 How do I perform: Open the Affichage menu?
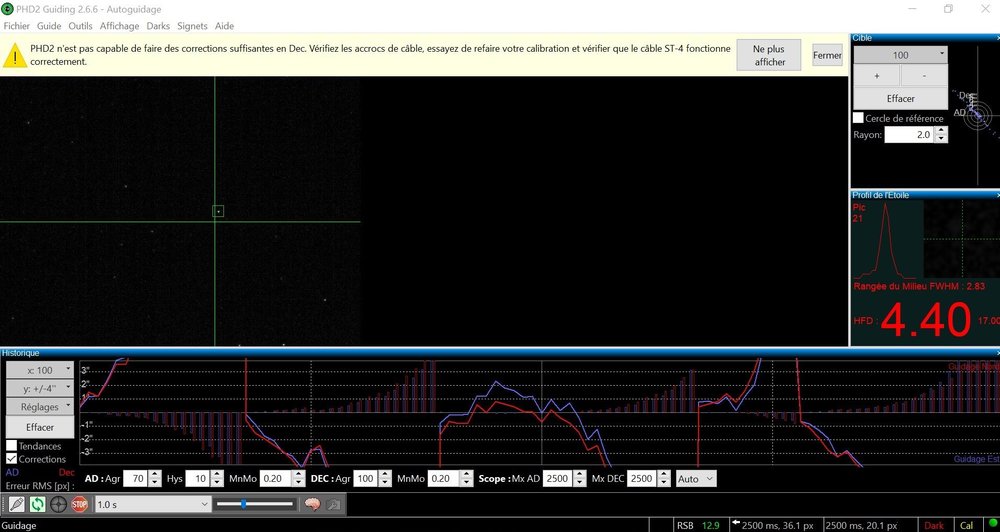(119, 26)
